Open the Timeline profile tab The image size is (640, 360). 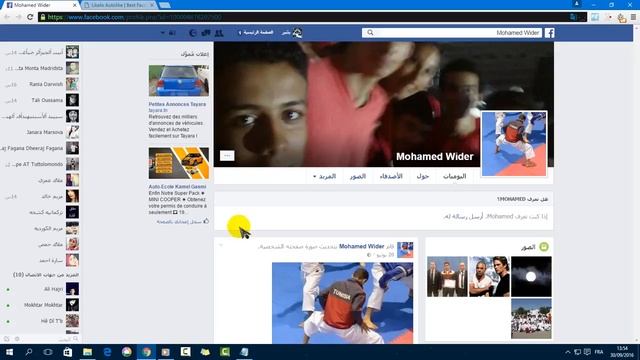tap(454, 176)
